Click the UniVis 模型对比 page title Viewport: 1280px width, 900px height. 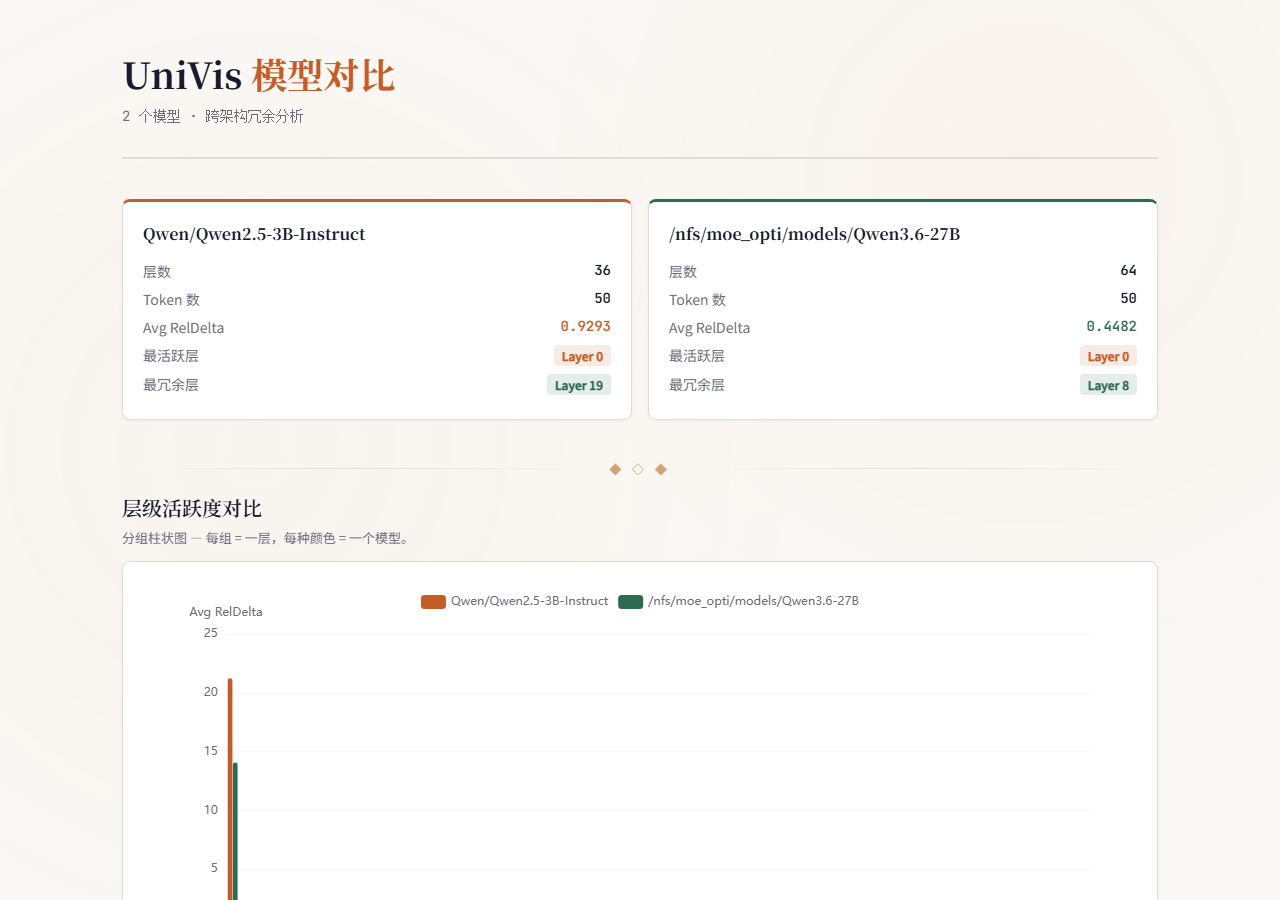[258, 76]
